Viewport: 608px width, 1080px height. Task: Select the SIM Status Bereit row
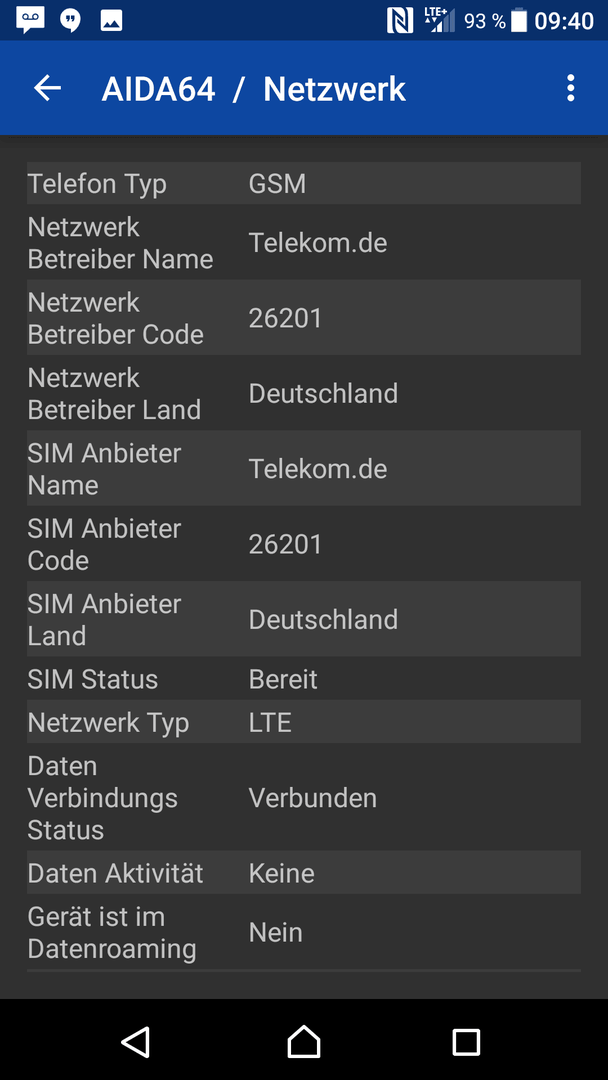click(304, 678)
